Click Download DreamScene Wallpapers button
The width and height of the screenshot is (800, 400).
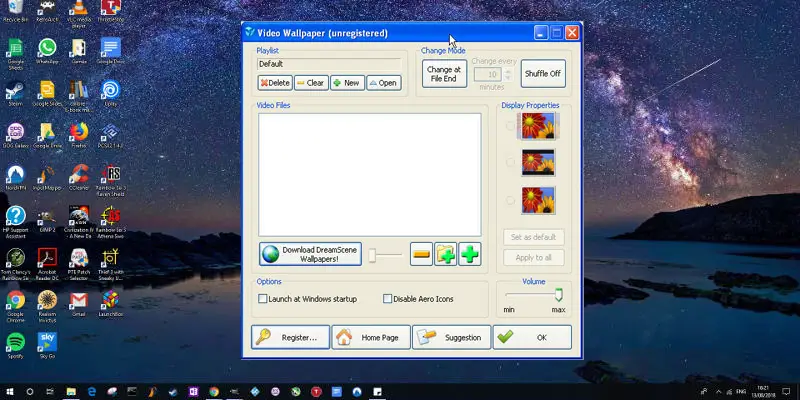click(x=310, y=254)
